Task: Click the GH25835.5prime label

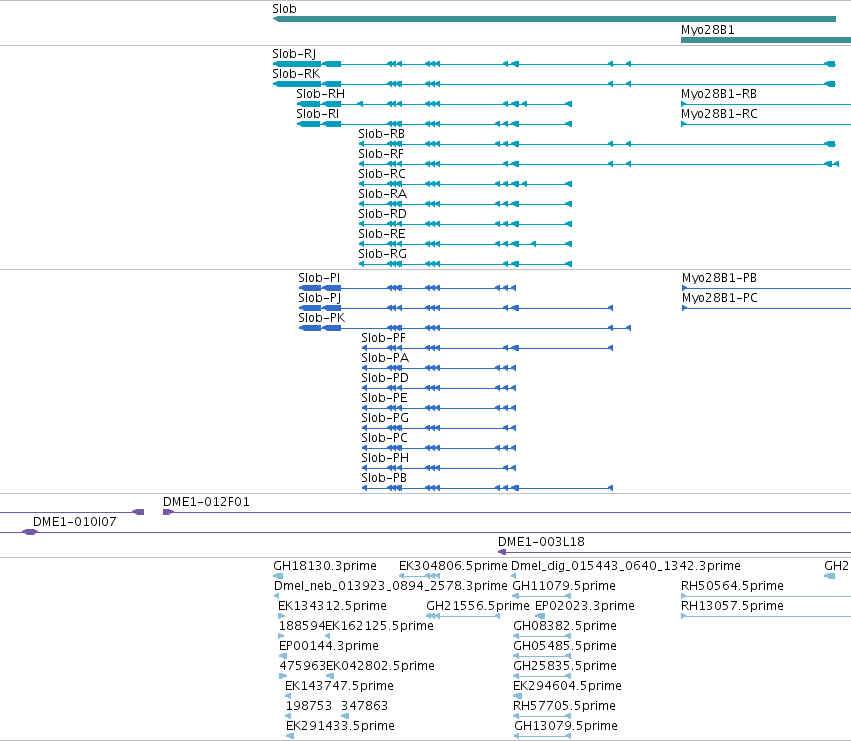Action: [x=565, y=666]
